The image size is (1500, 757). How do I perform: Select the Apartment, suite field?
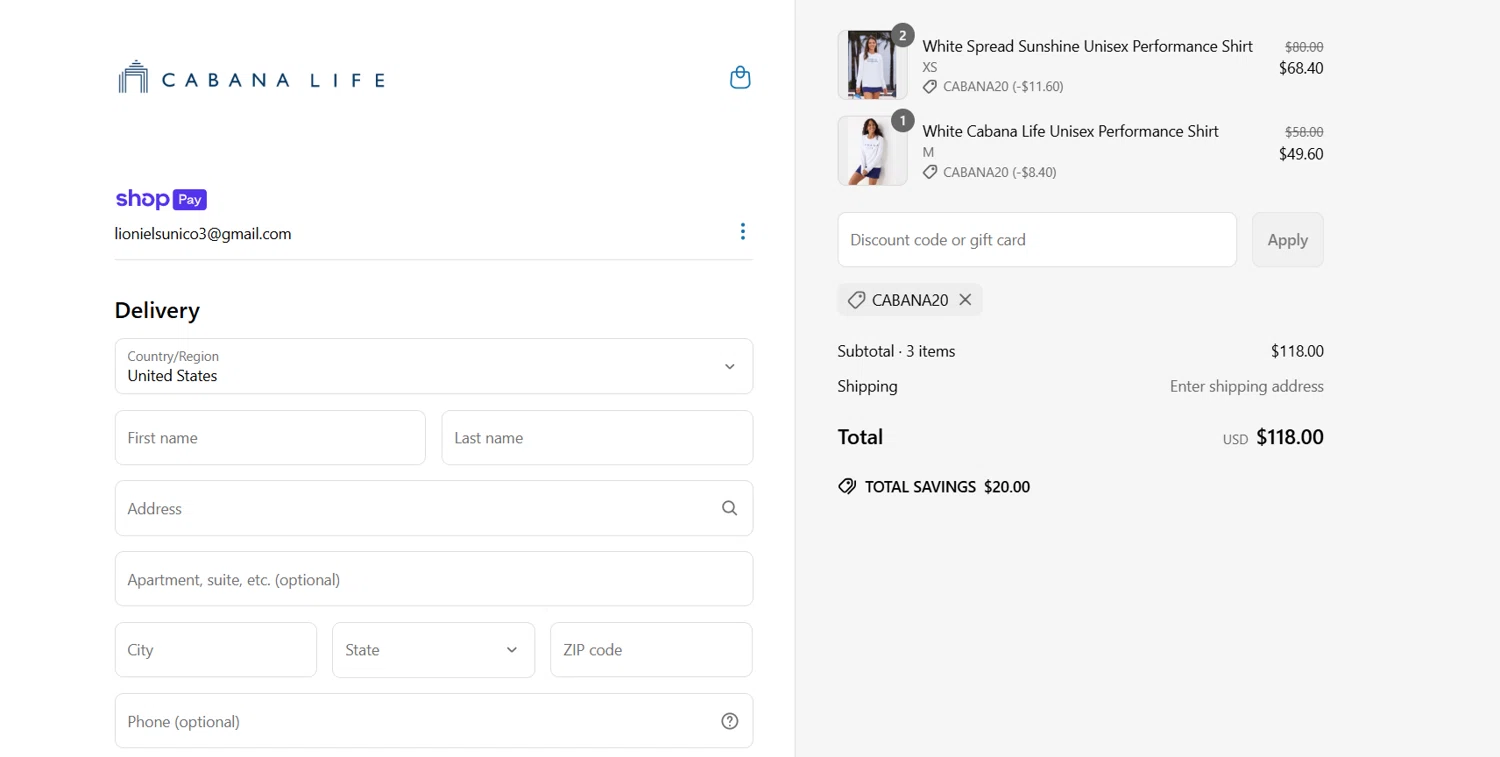point(434,579)
